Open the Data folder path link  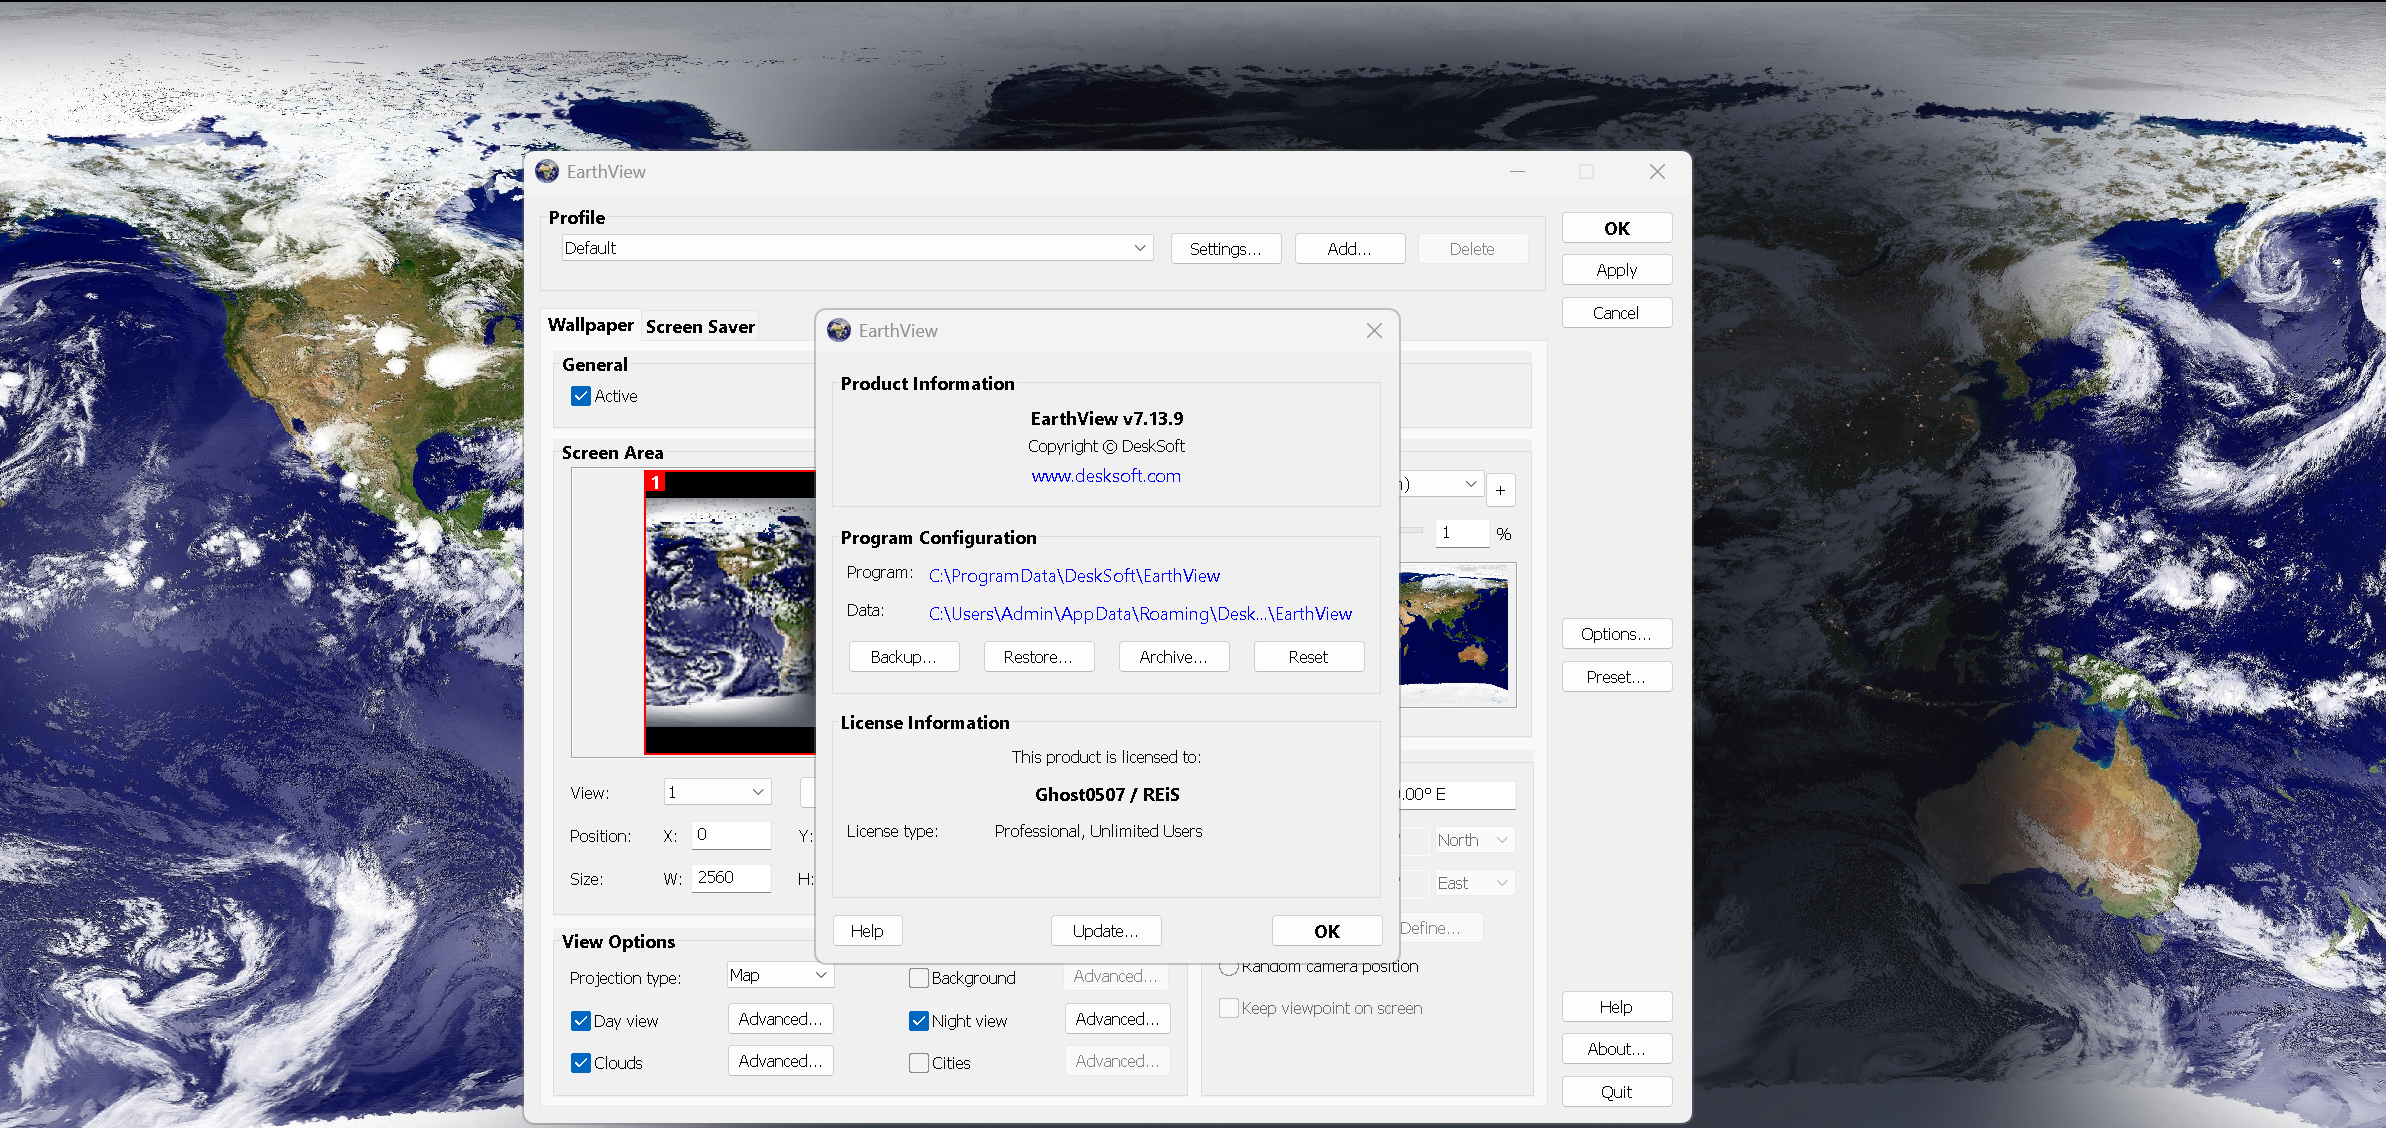1140,614
